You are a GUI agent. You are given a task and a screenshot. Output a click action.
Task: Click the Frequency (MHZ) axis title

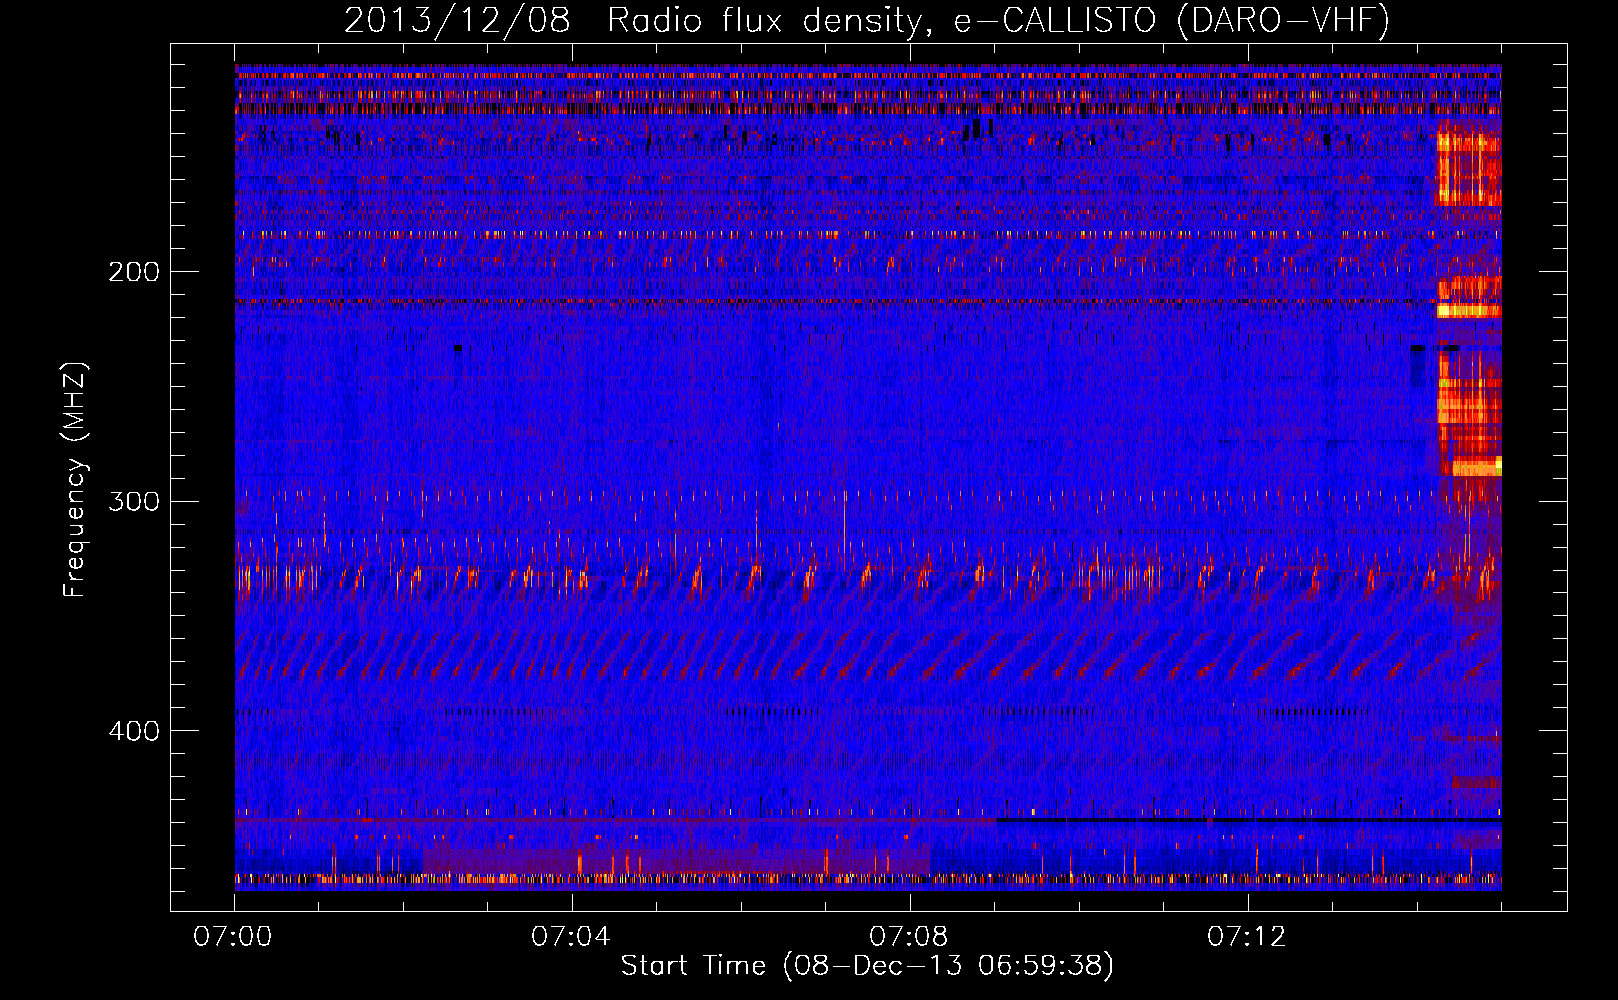[75, 480]
